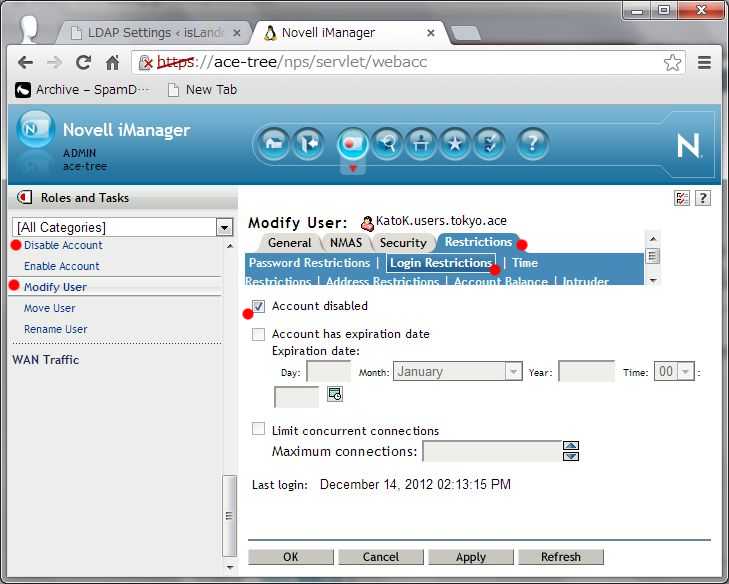The image size is (729, 584).
Task: Go to the browser home page icon
Action: click(x=112, y=62)
